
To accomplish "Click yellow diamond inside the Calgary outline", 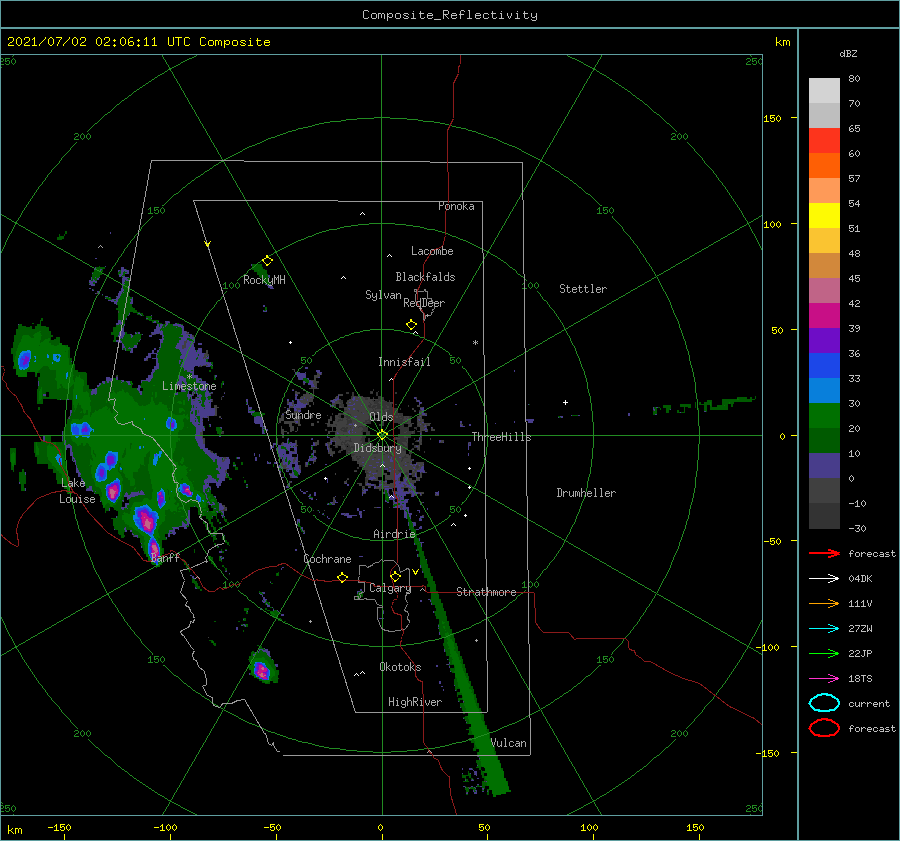I will 395,576.
